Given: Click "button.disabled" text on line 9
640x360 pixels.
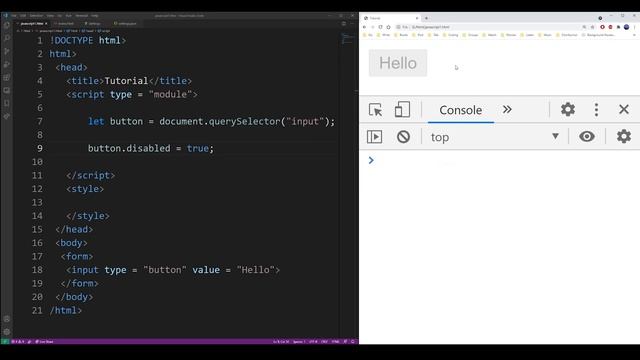Looking at the screenshot, I should (x=129, y=149).
